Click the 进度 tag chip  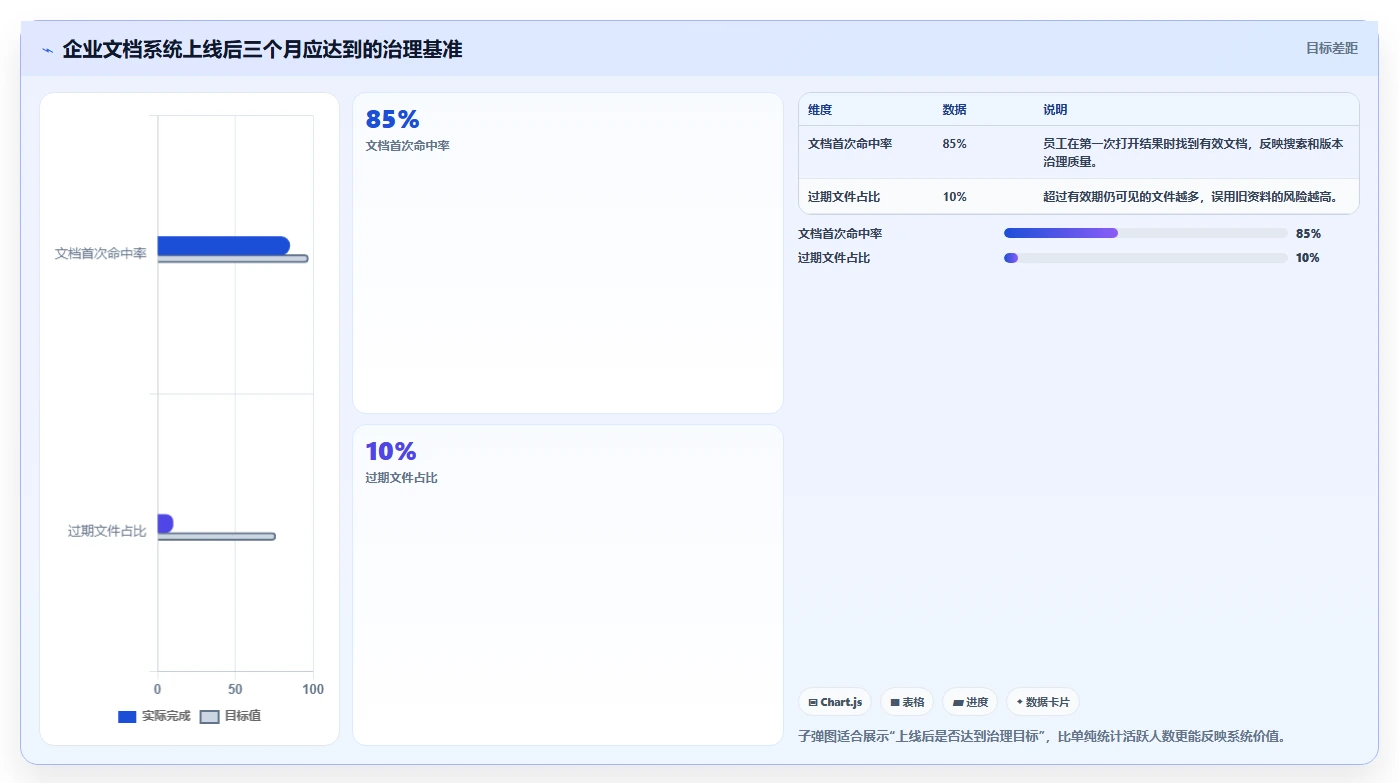pos(970,702)
